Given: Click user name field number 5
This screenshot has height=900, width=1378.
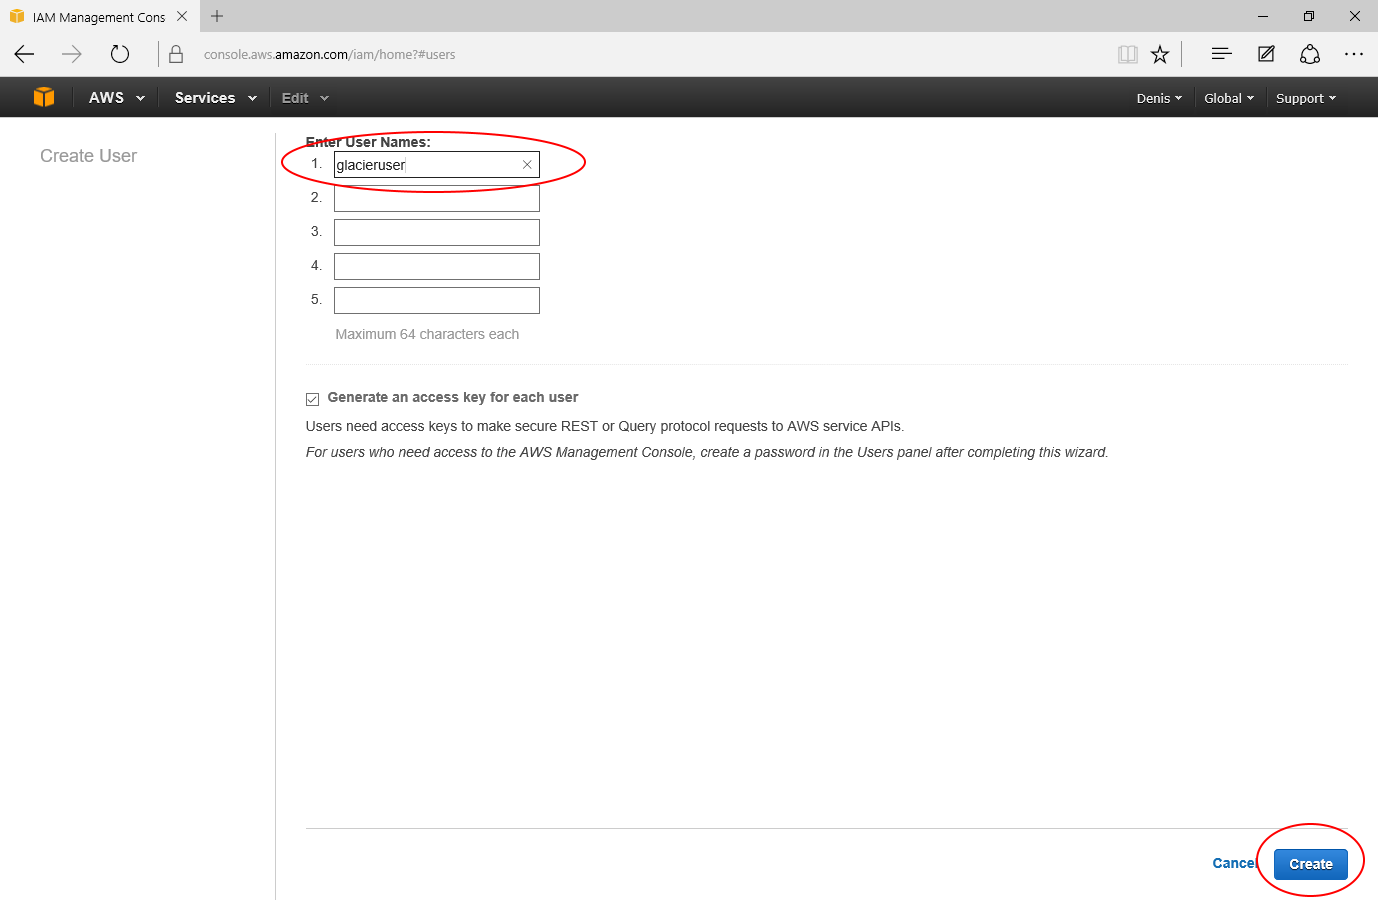Looking at the screenshot, I should pyautogui.click(x=437, y=300).
